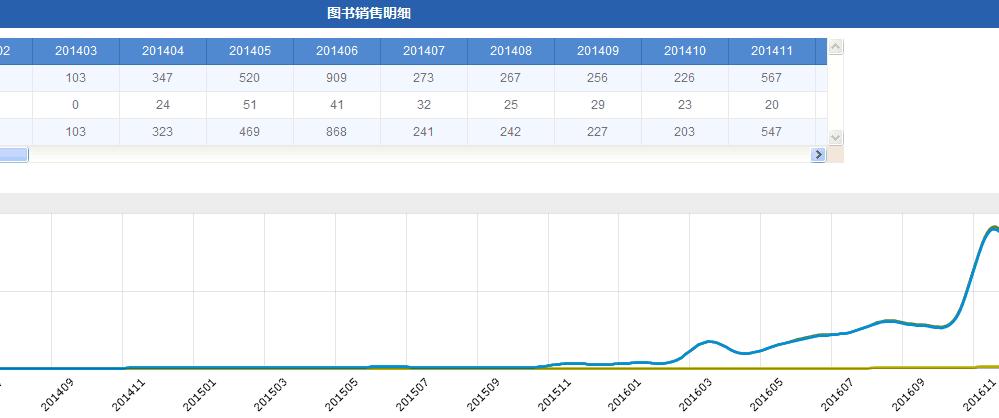Click cell value 226 under 201410
Viewport: 999px width, 418px height.
[x=684, y=78]
